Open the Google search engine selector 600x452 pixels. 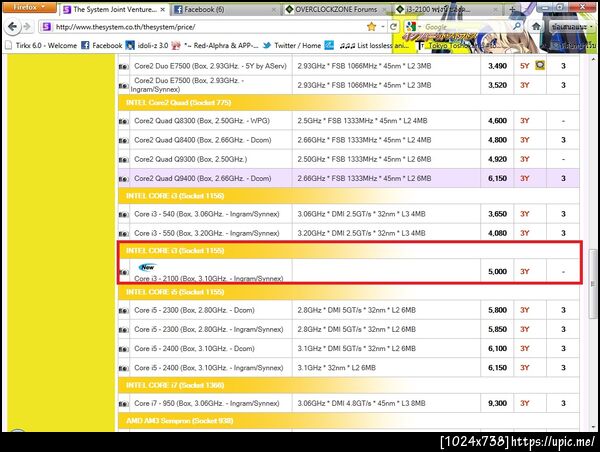coord(413,26)
